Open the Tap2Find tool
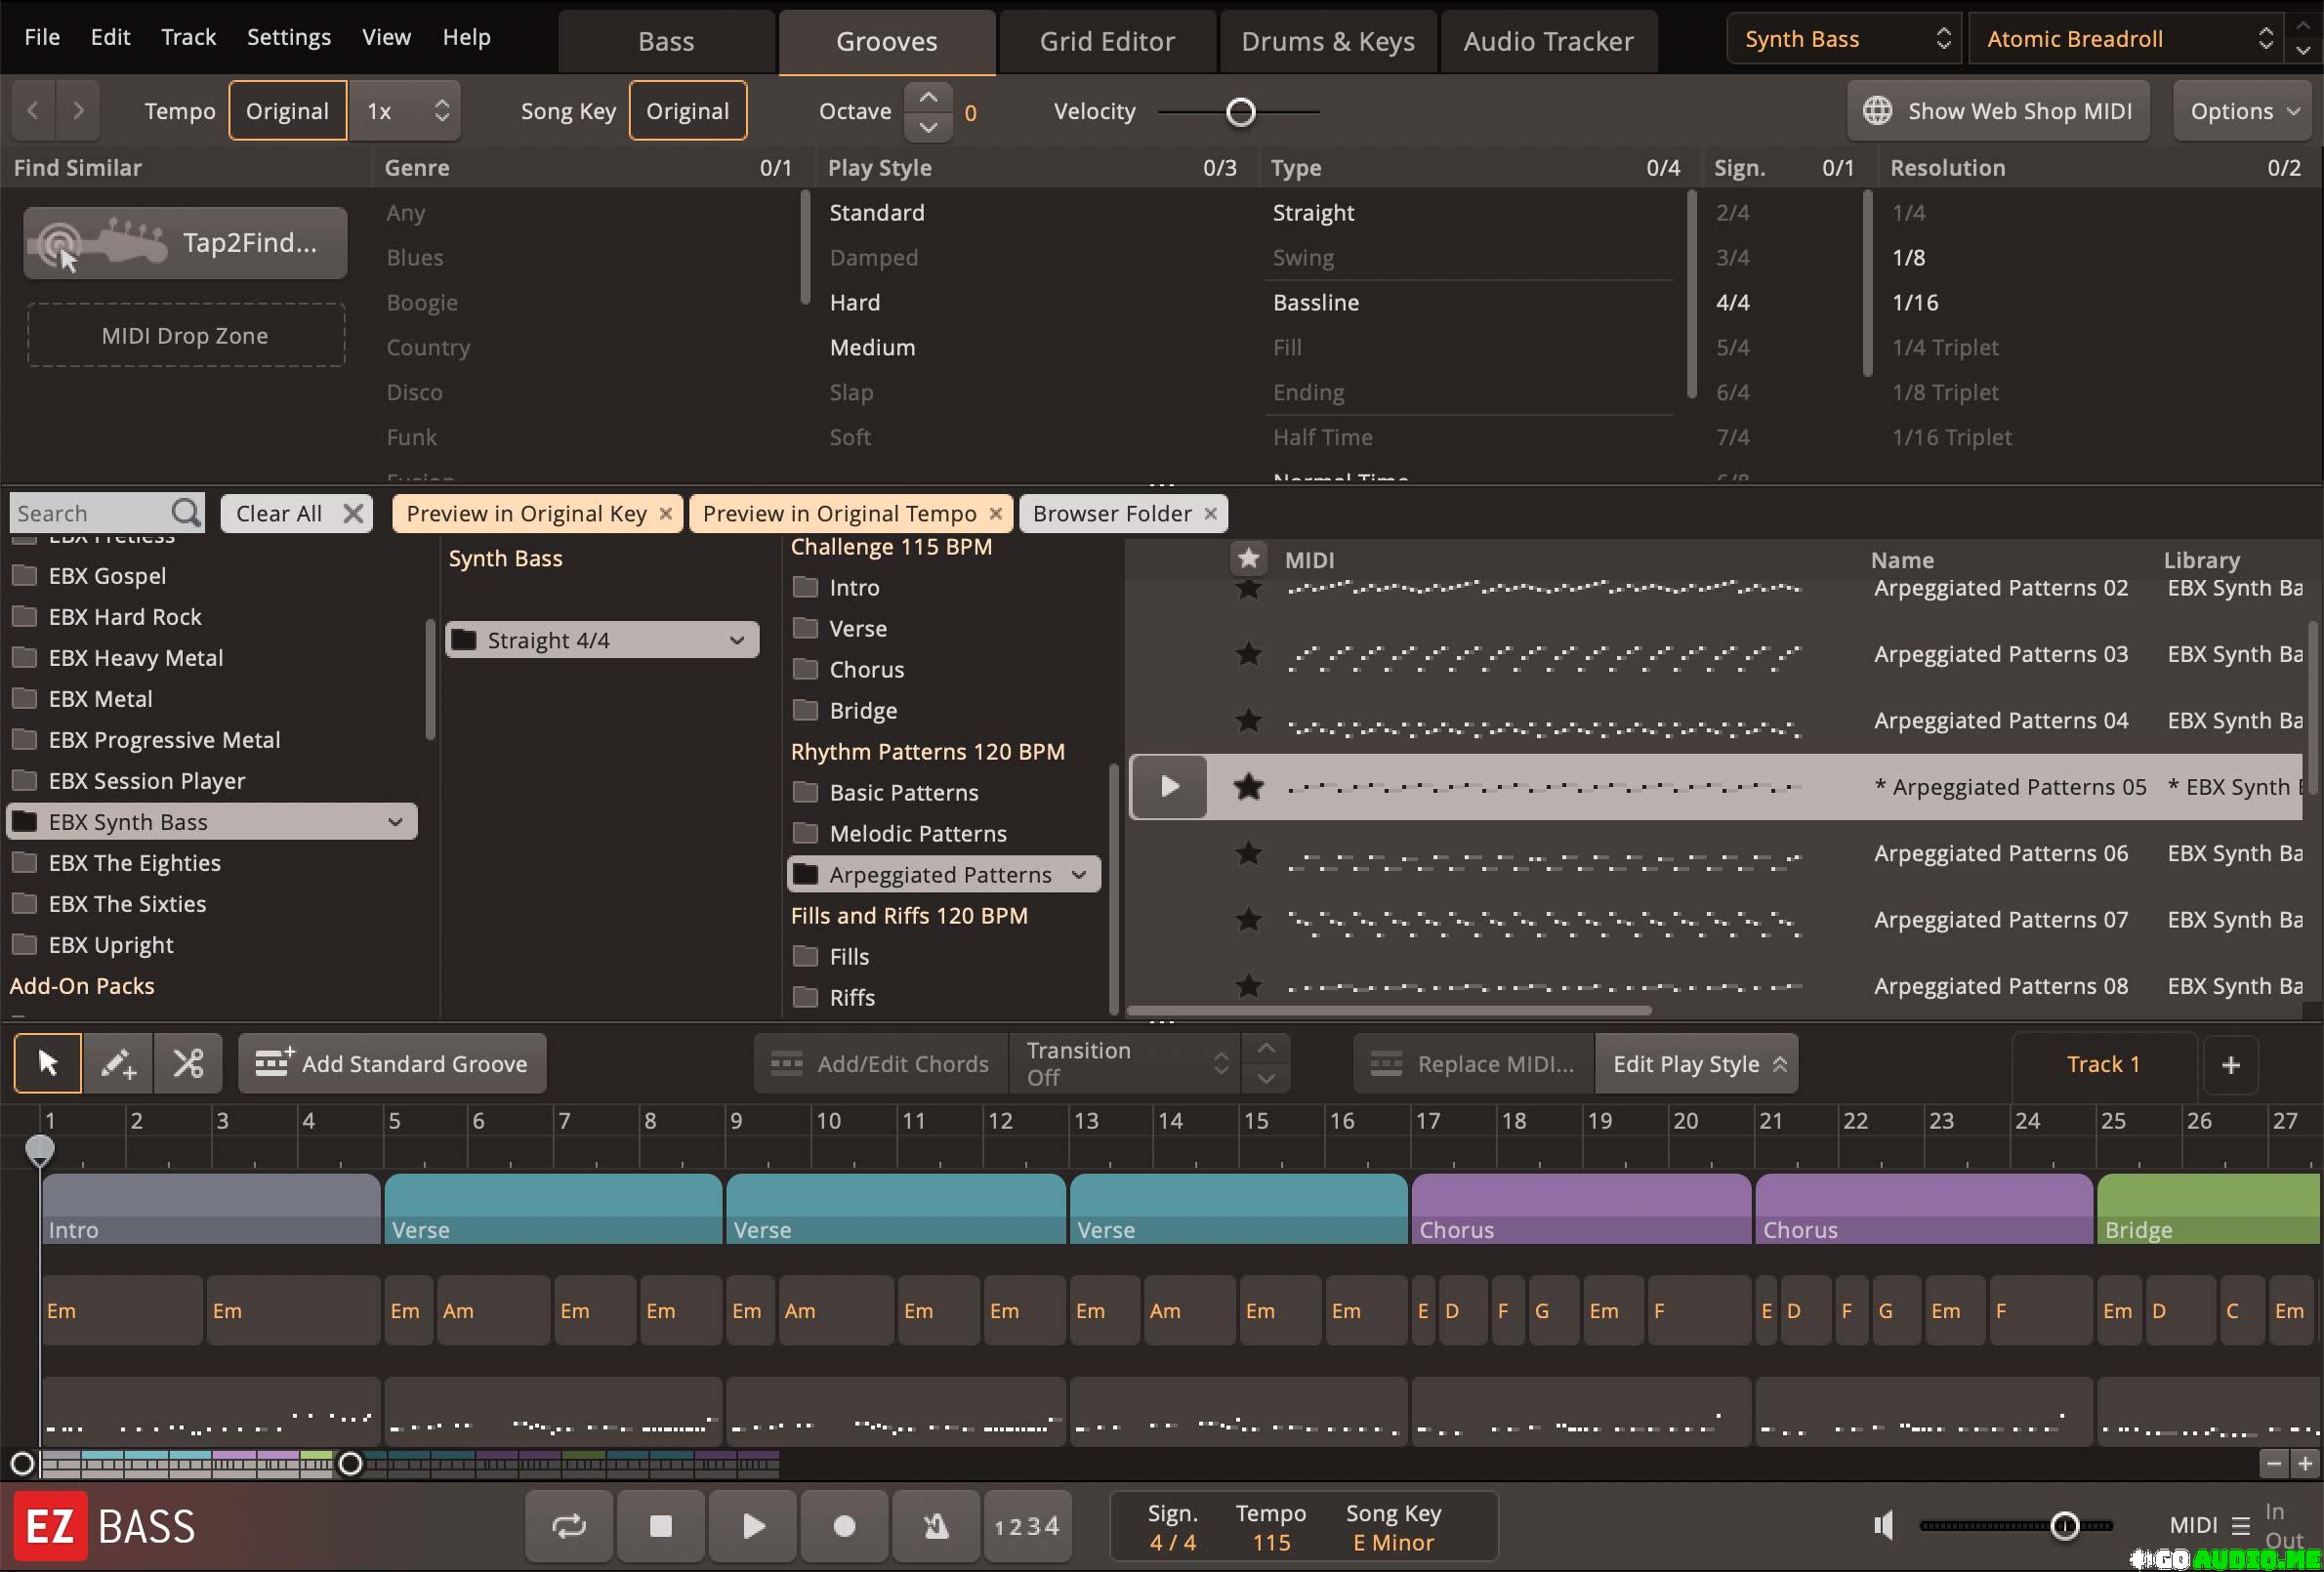 185,242
